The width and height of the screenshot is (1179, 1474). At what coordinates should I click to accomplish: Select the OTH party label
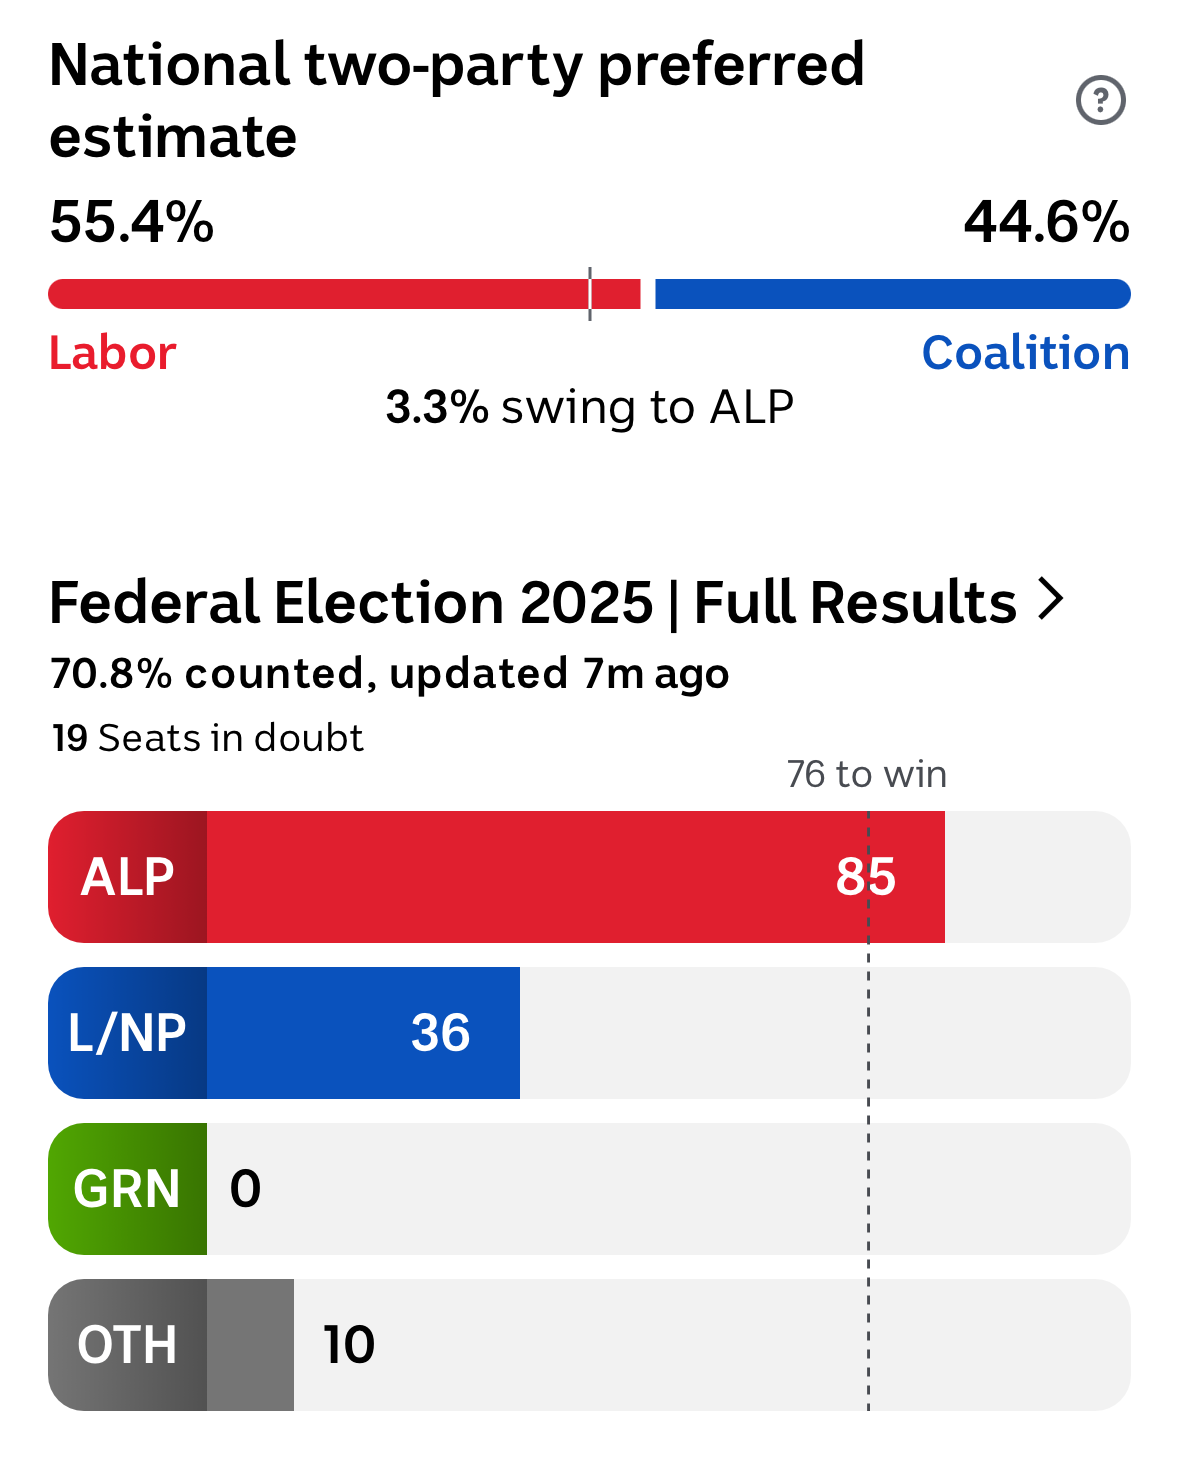pyautogui.click(x=127, y=1345)
